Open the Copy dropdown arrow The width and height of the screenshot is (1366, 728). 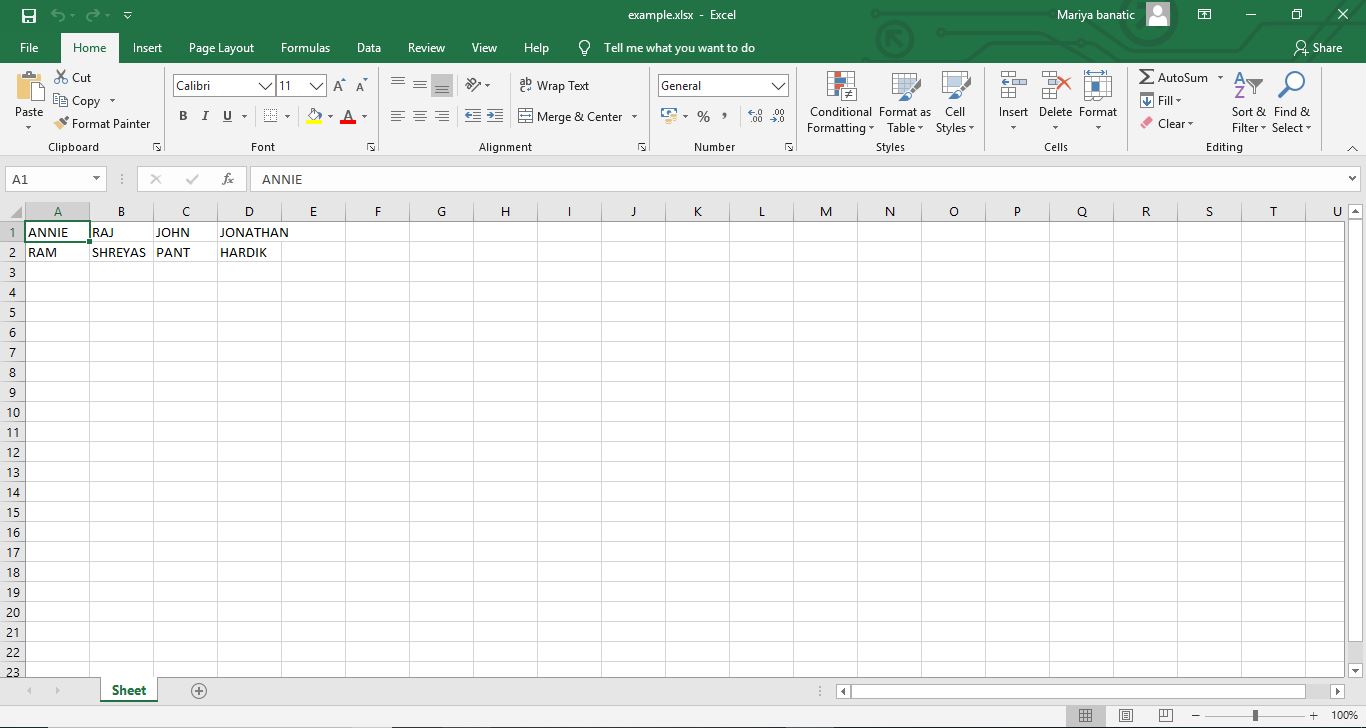coord(112,100)
